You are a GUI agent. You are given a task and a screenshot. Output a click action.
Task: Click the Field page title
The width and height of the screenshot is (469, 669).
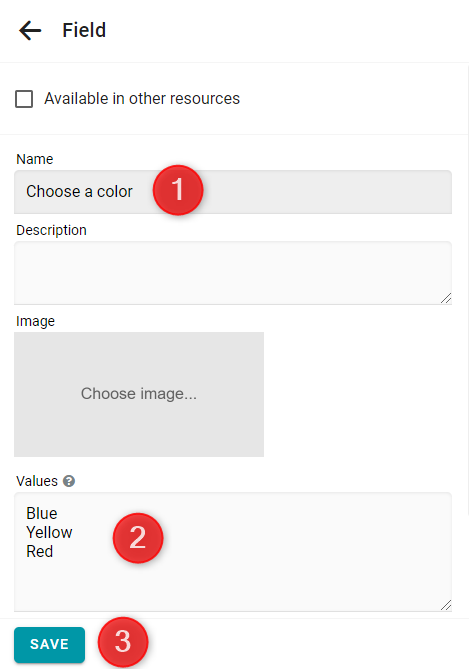pos(84,30)
